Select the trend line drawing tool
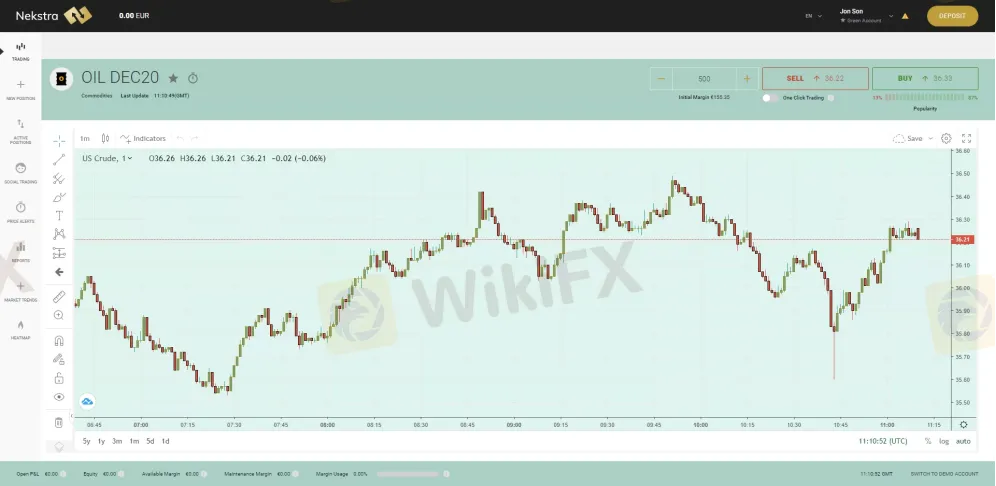Screen dimensions: 996x486 [x=59, y=159]
